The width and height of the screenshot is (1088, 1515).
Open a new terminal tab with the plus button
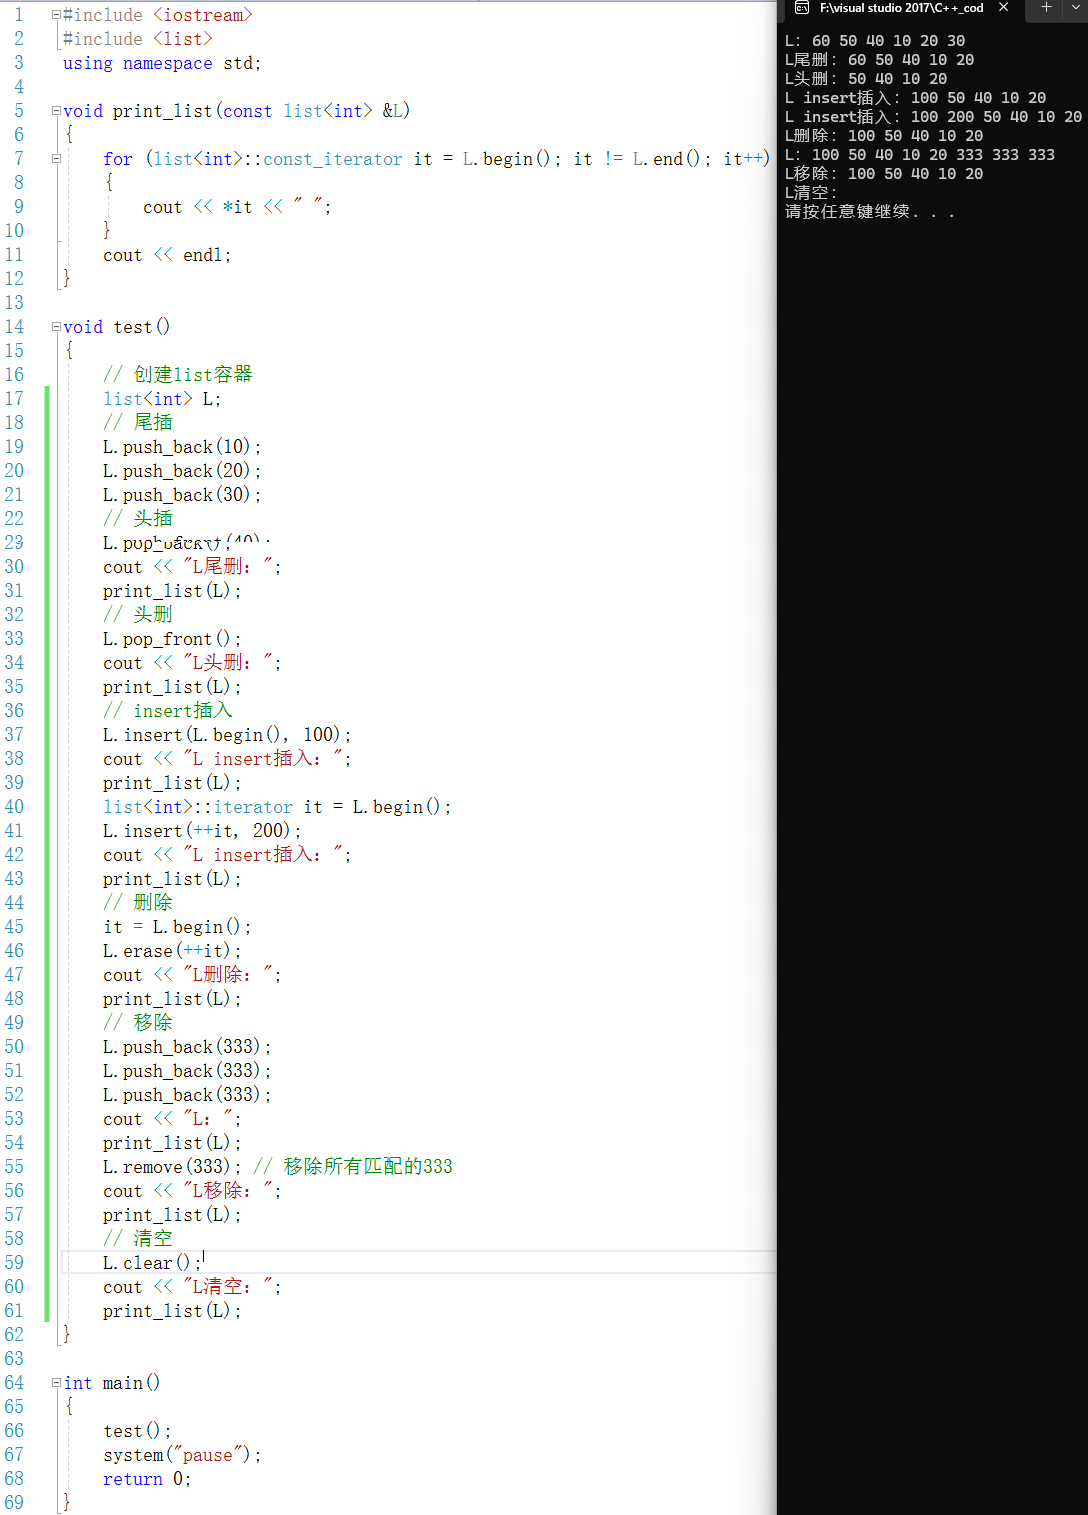[x=1046, y=7]
